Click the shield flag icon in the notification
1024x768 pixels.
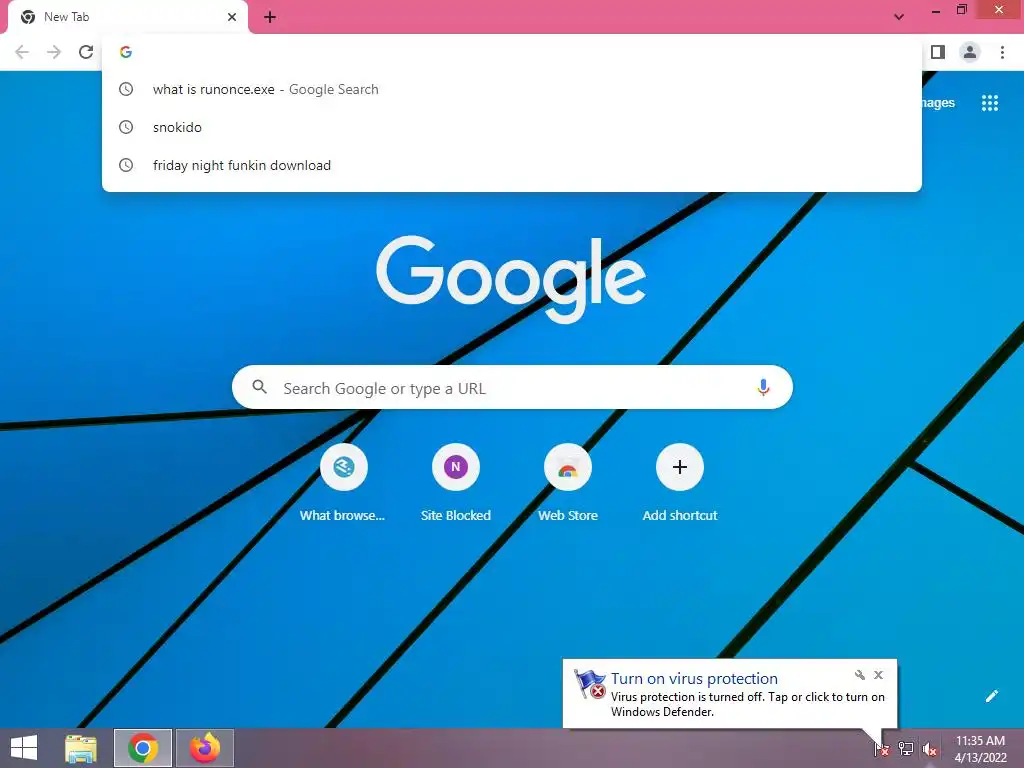590,684
